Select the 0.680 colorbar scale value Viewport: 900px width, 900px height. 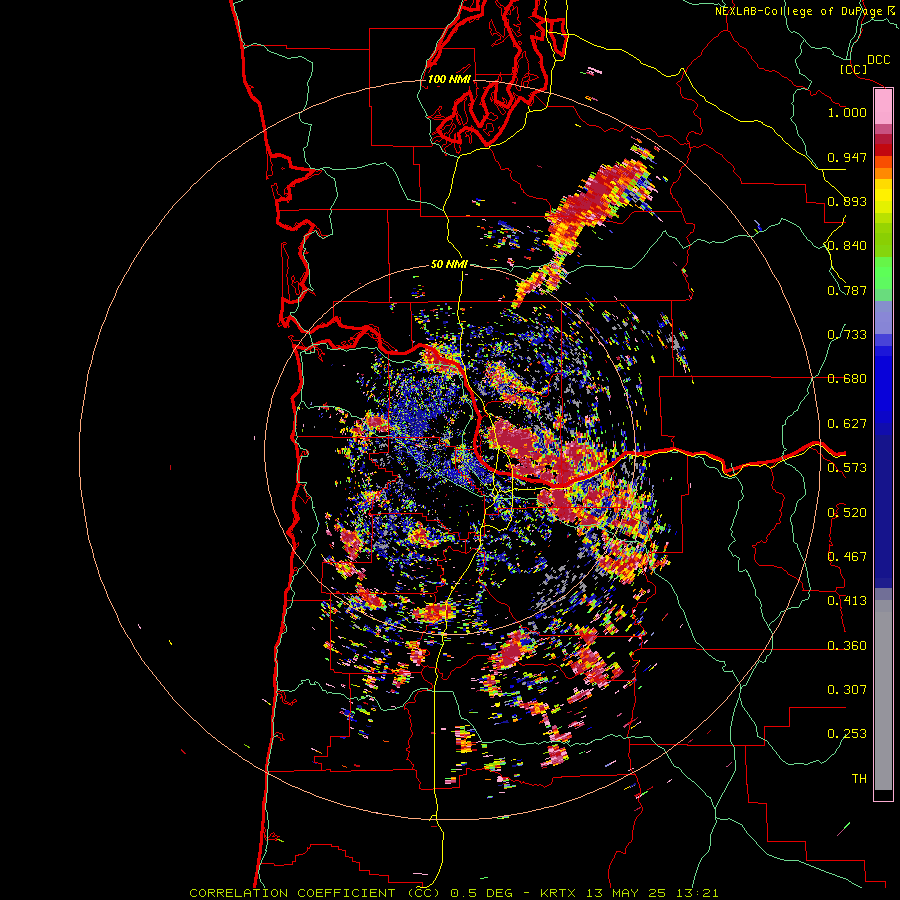(847, 379)
